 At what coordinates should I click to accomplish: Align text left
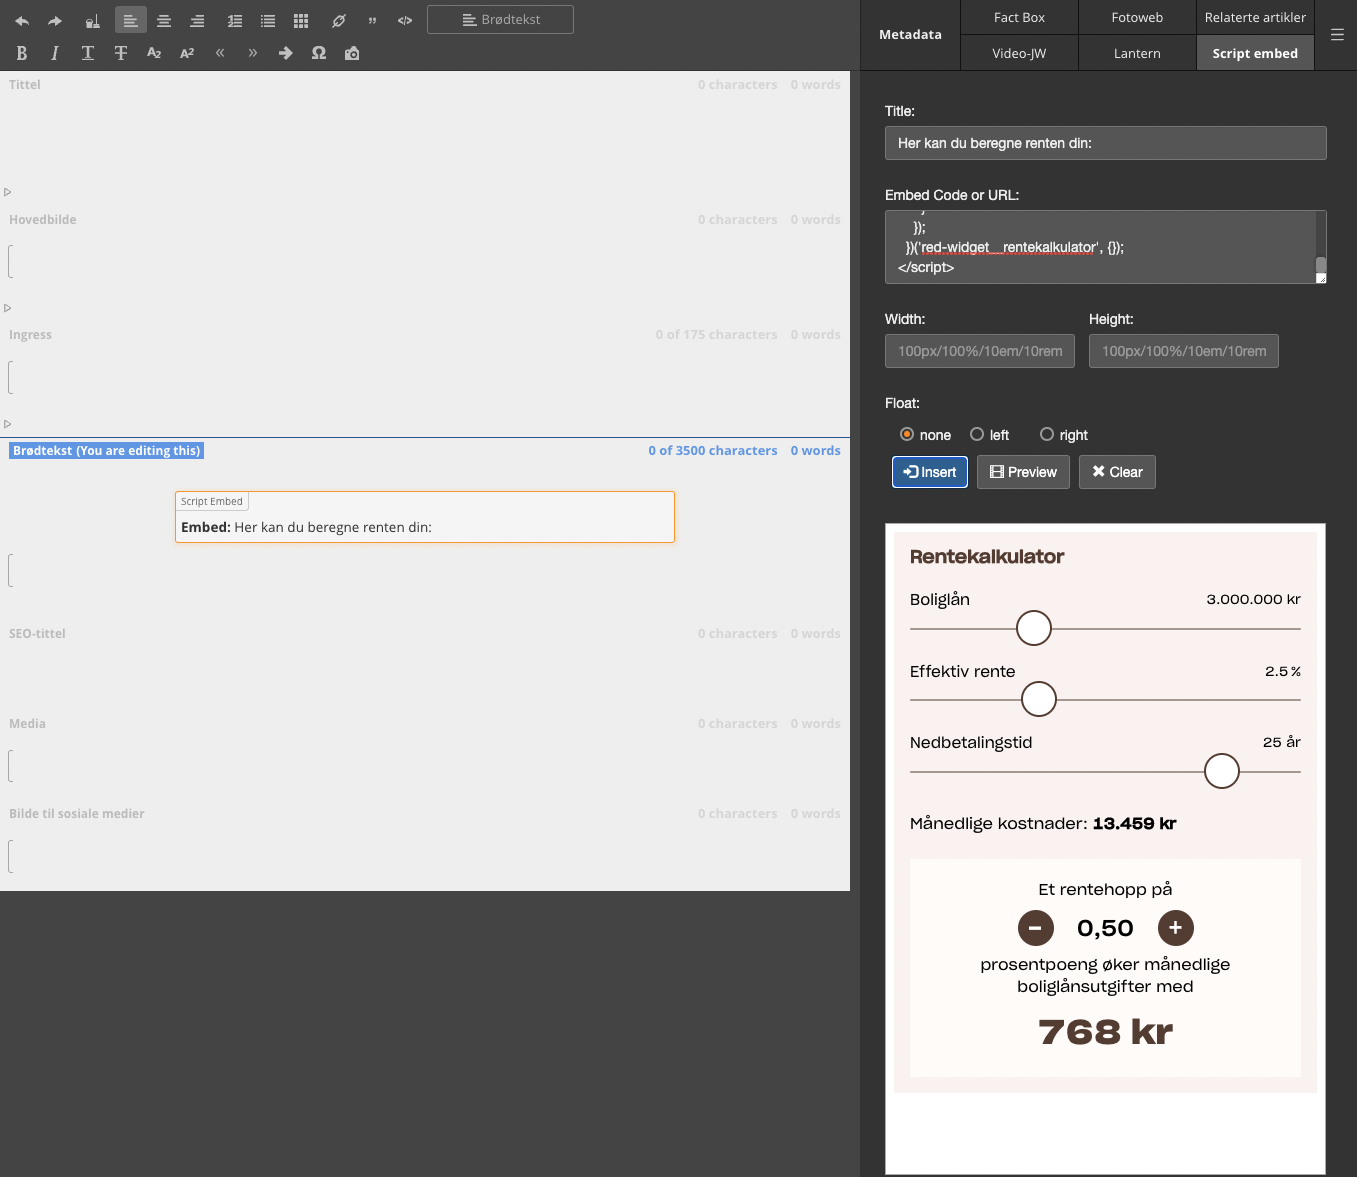click(x=130, y=20)
